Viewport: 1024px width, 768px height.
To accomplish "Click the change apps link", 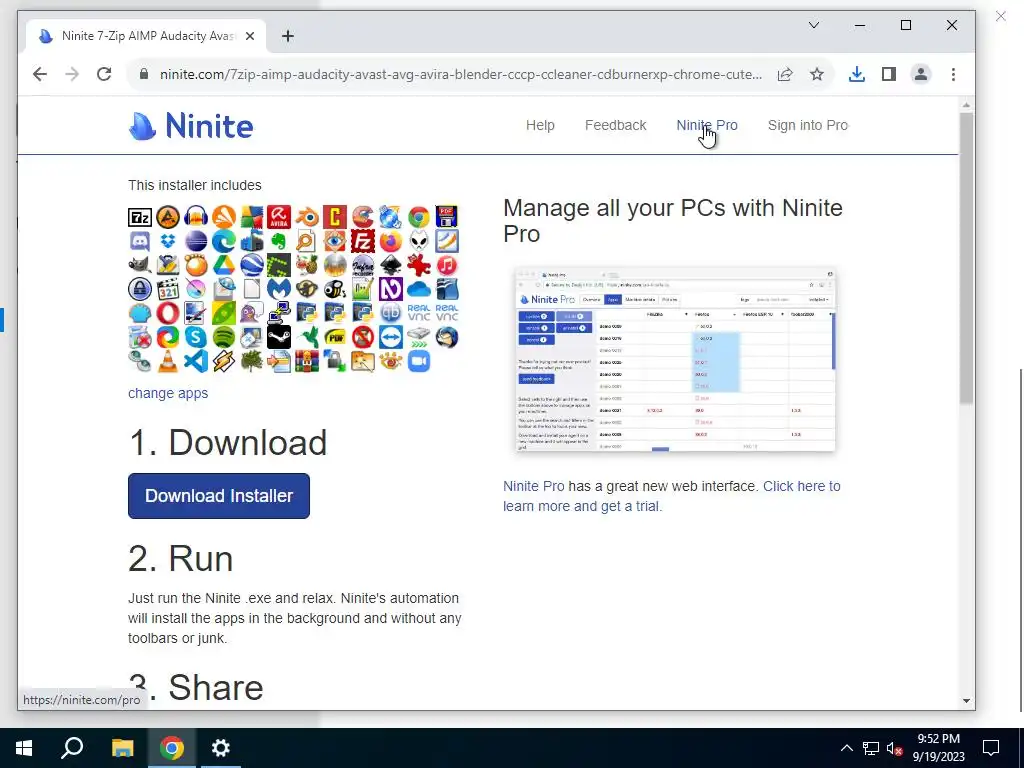I will click(168, 393).
